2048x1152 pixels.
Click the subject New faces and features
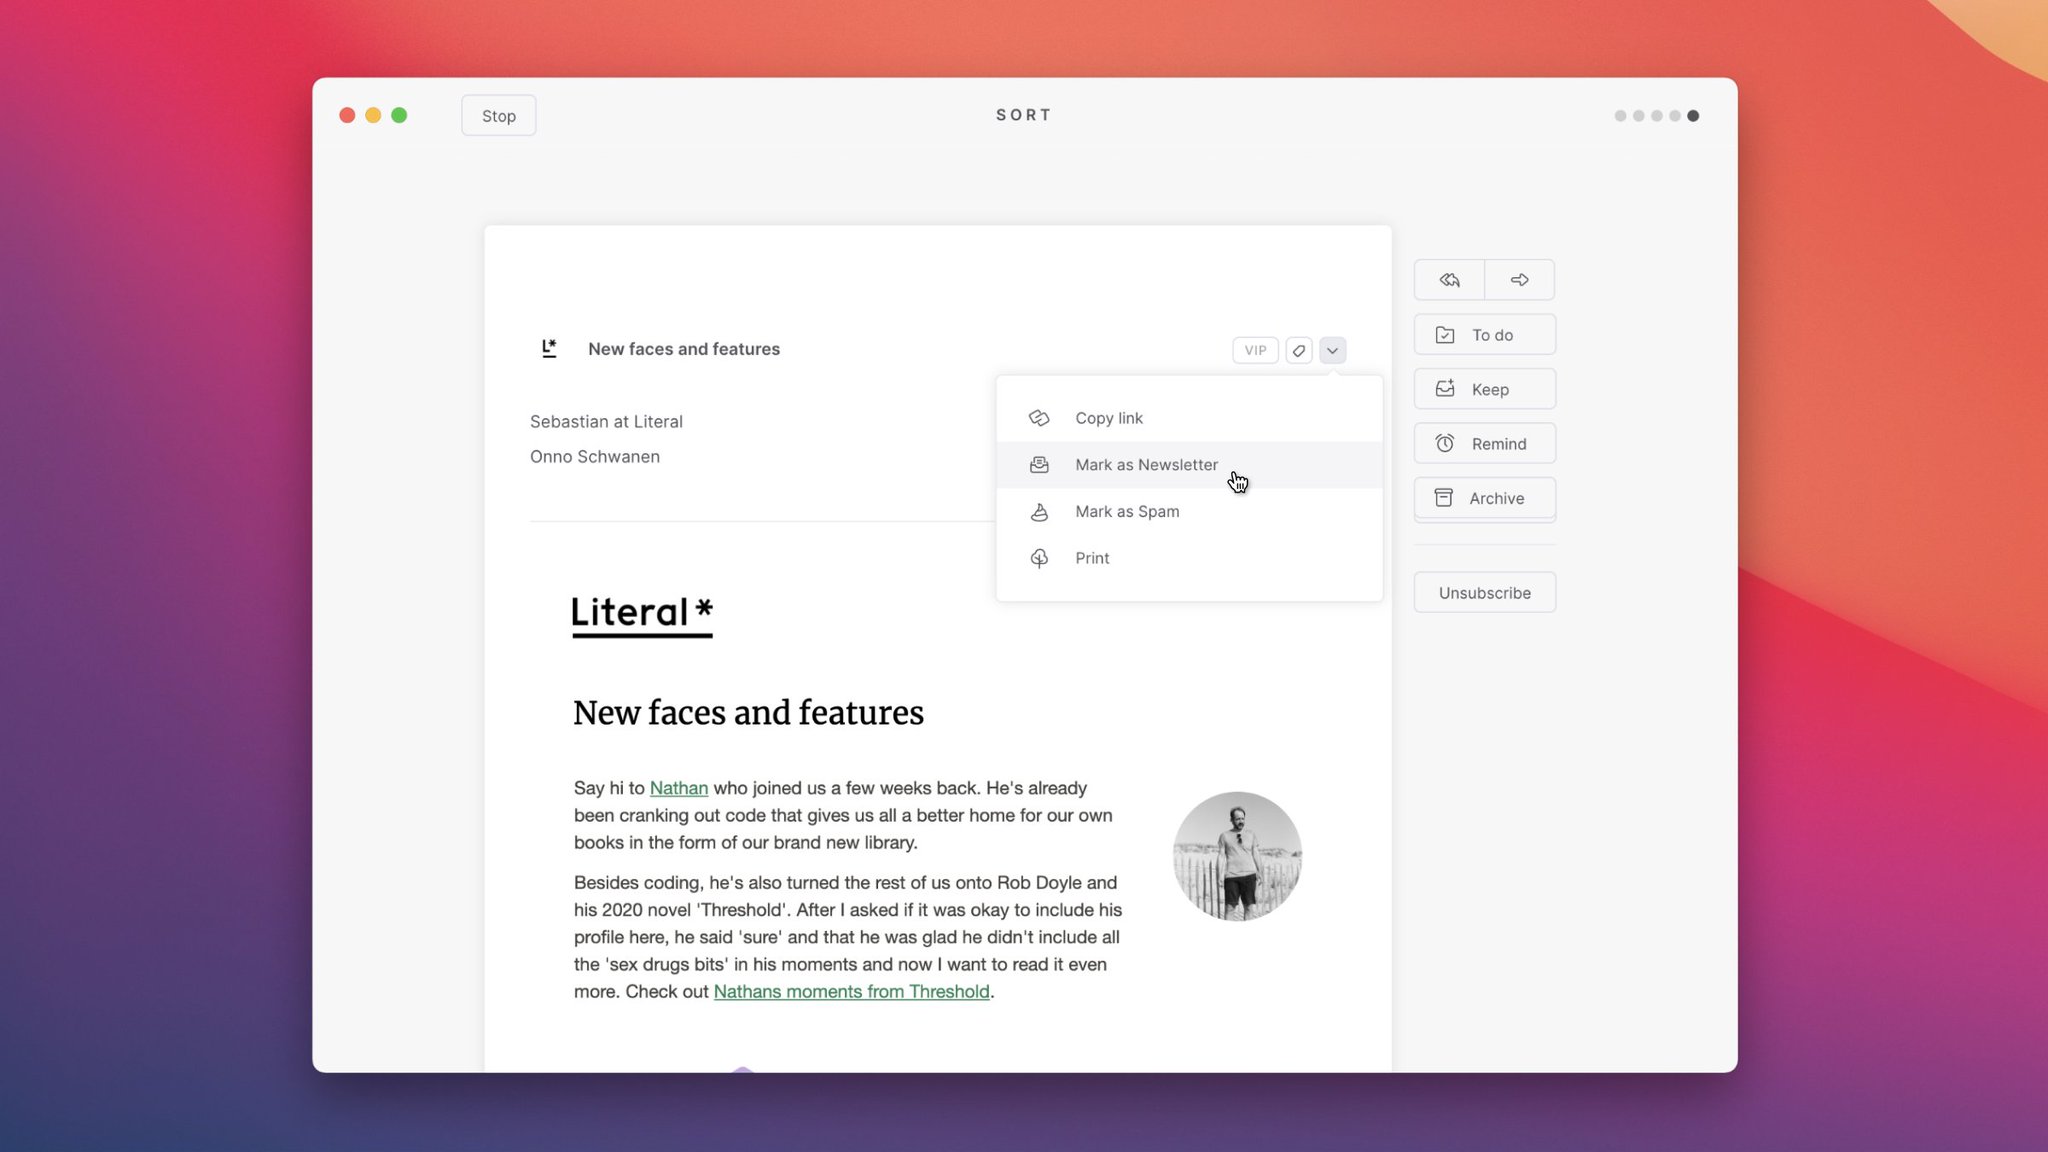point(684,349)
